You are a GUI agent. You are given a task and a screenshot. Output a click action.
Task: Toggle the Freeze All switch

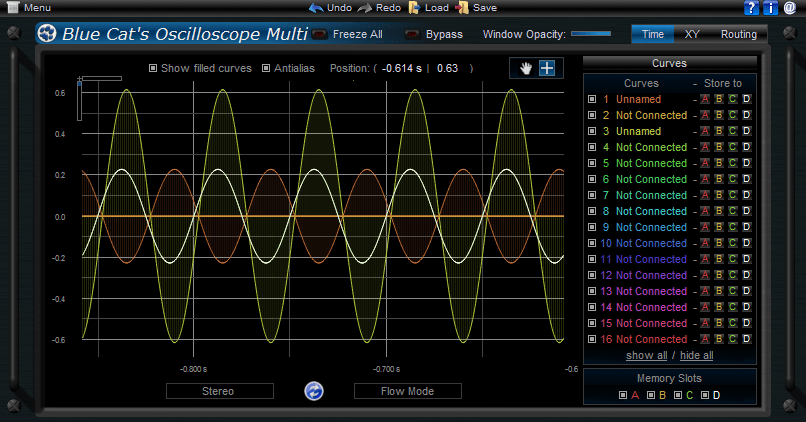[x=320, y=35]
